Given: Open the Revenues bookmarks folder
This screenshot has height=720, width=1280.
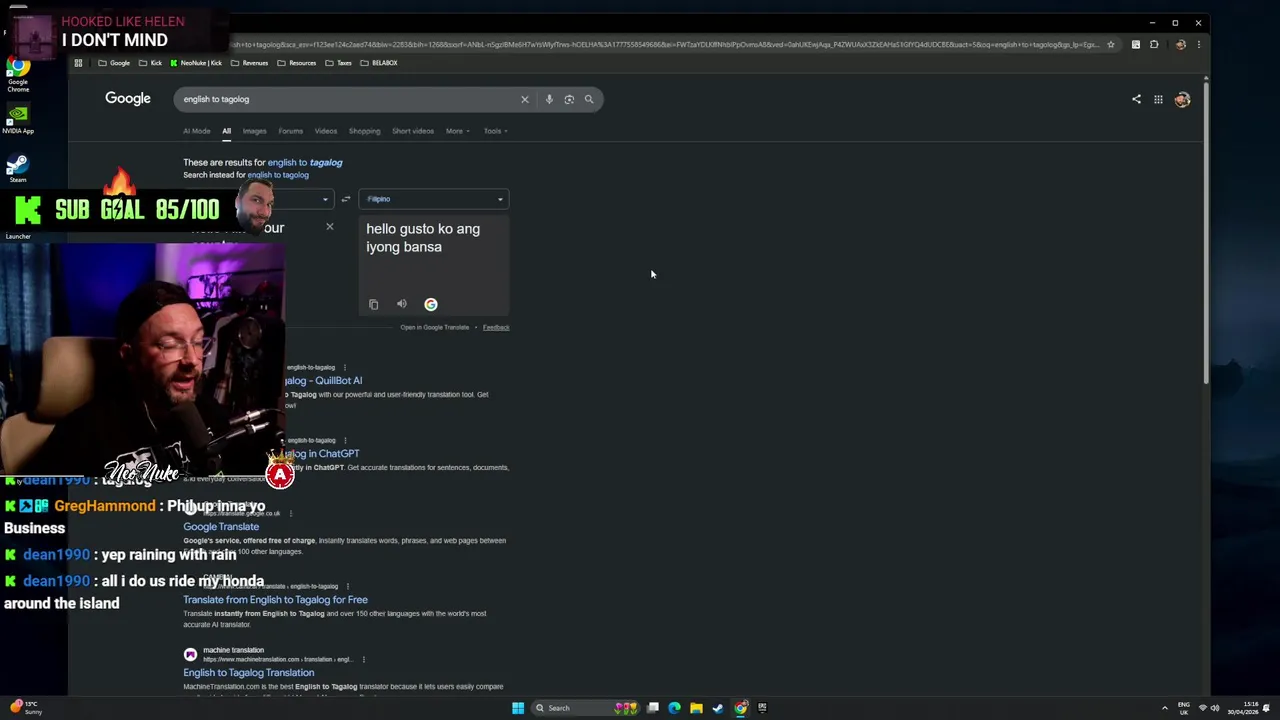Looking at the screenshot, I should click(249, 63).
